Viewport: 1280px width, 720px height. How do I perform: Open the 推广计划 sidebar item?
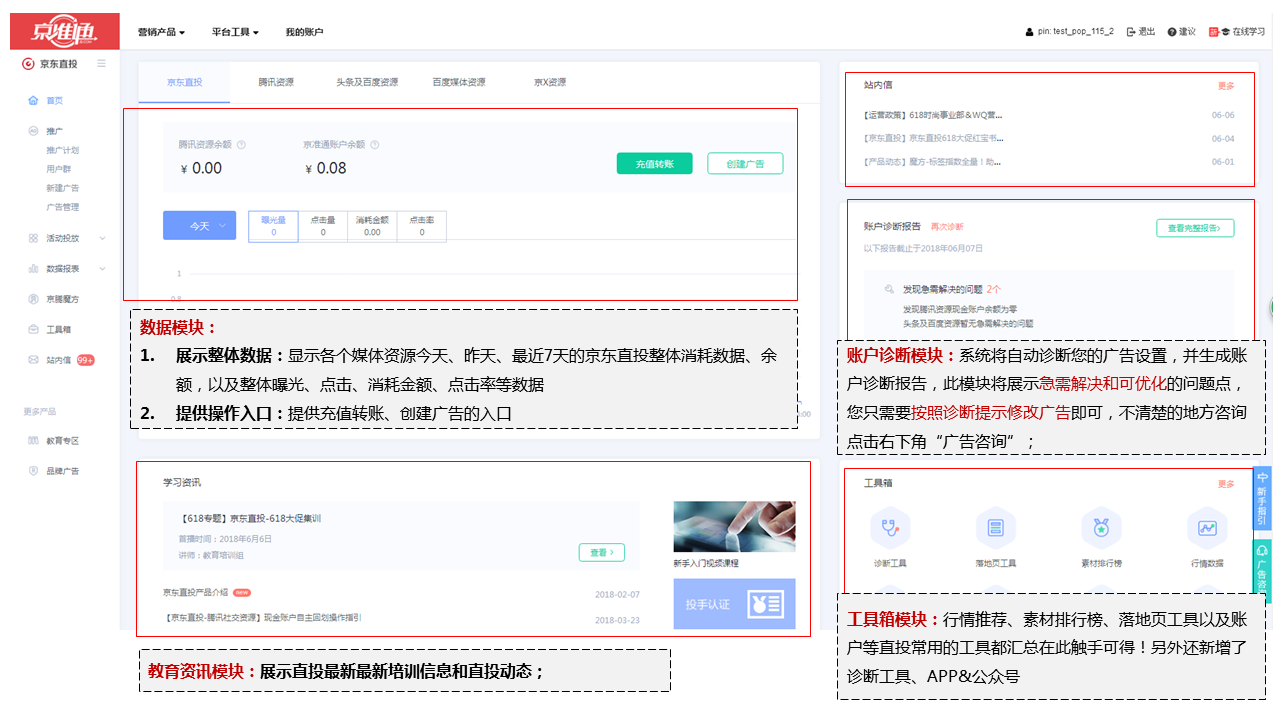tap(62, 150)
